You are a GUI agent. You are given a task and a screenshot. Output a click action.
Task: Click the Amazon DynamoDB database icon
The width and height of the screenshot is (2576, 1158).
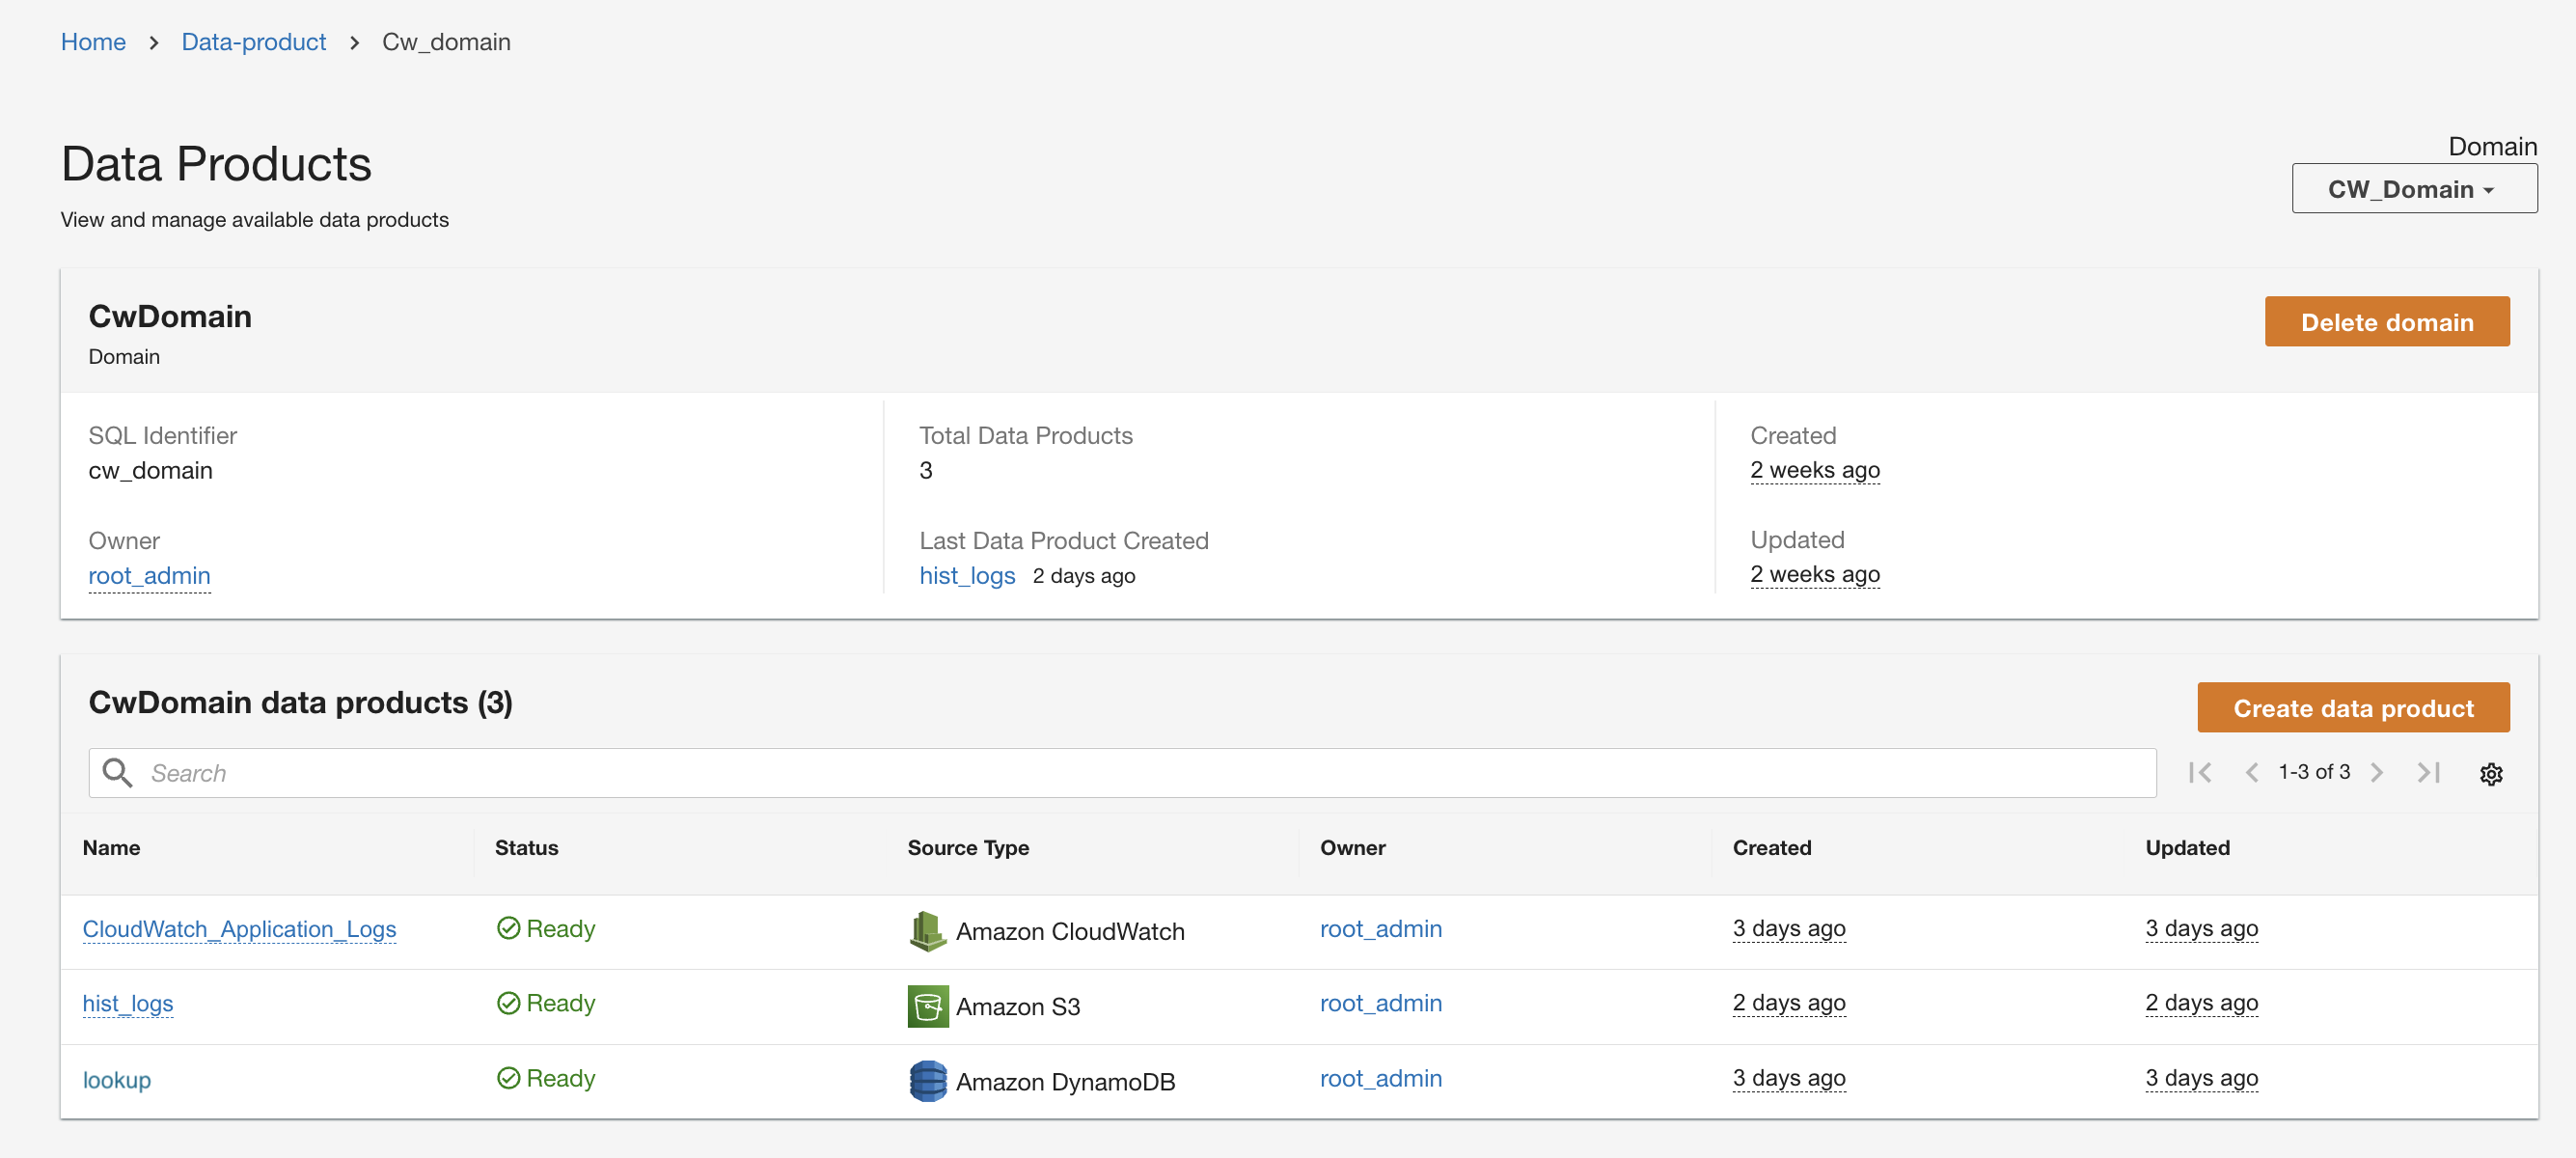(927, 1080)
